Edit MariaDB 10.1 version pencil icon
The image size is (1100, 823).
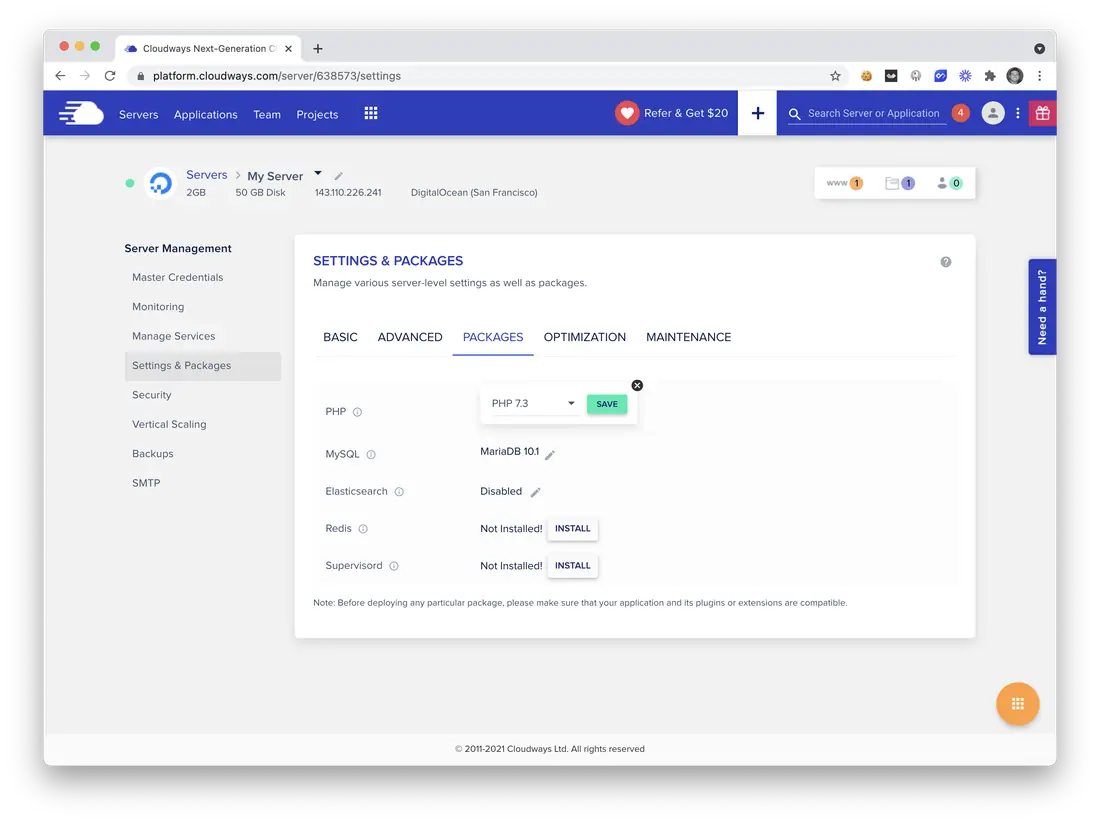coord(550,455)
